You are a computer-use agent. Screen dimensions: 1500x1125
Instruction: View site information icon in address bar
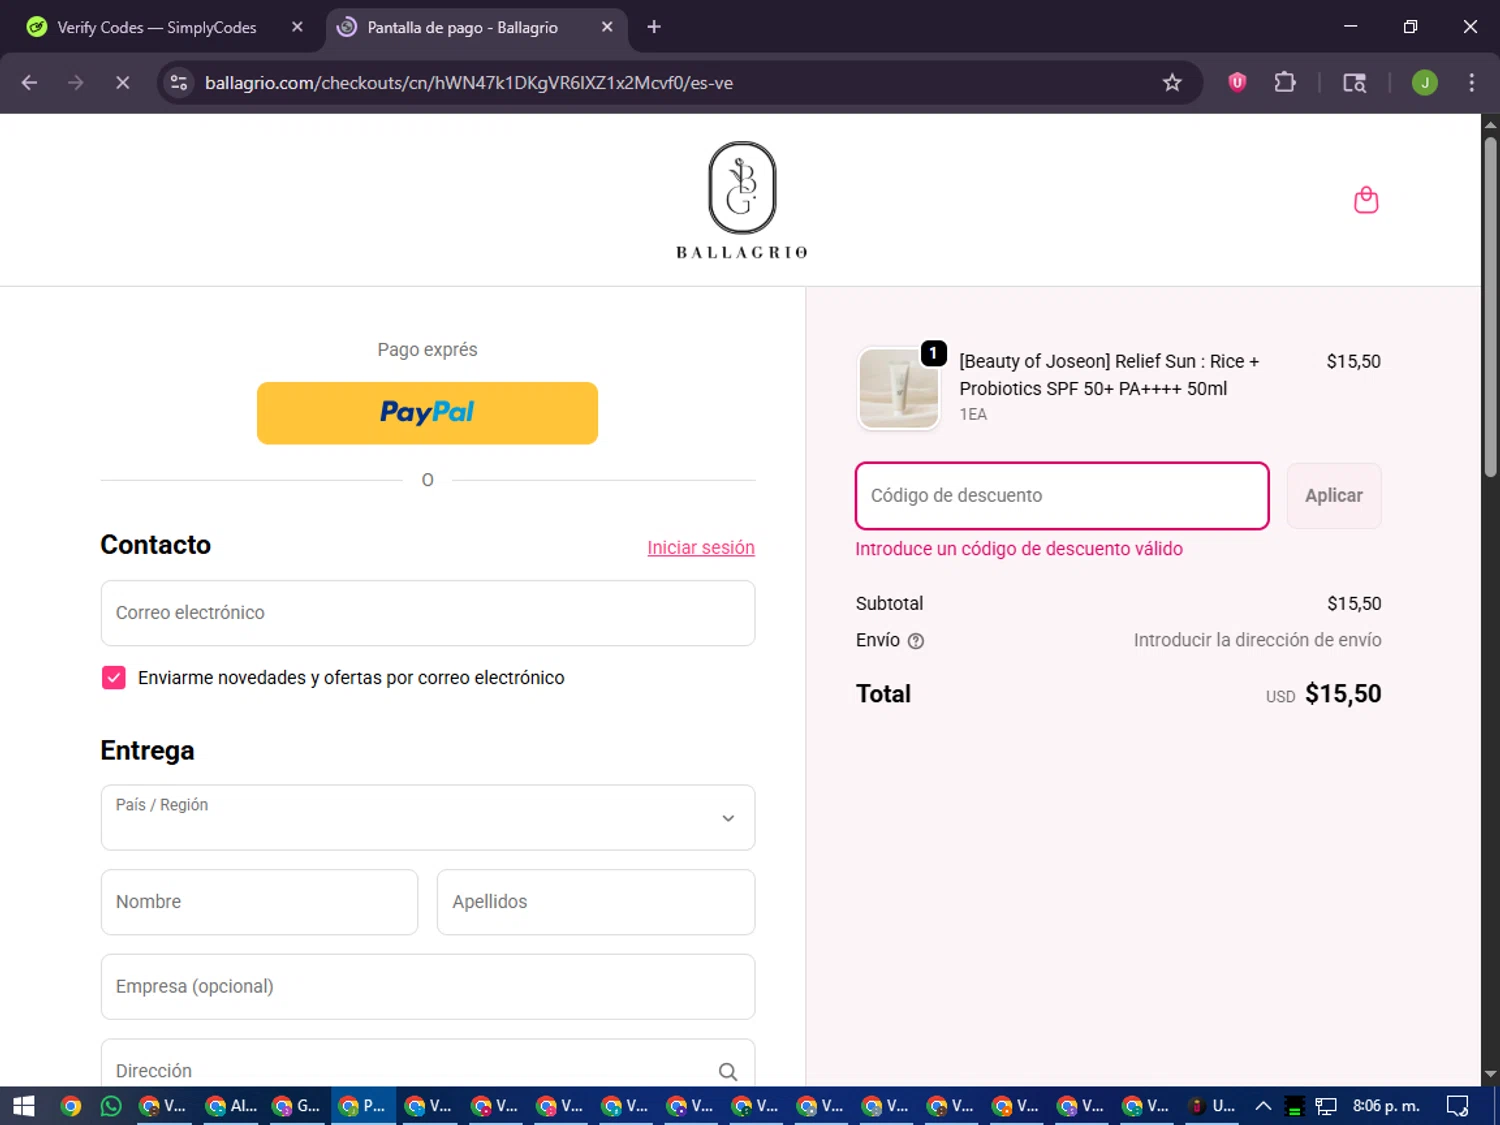coord(179,83)
